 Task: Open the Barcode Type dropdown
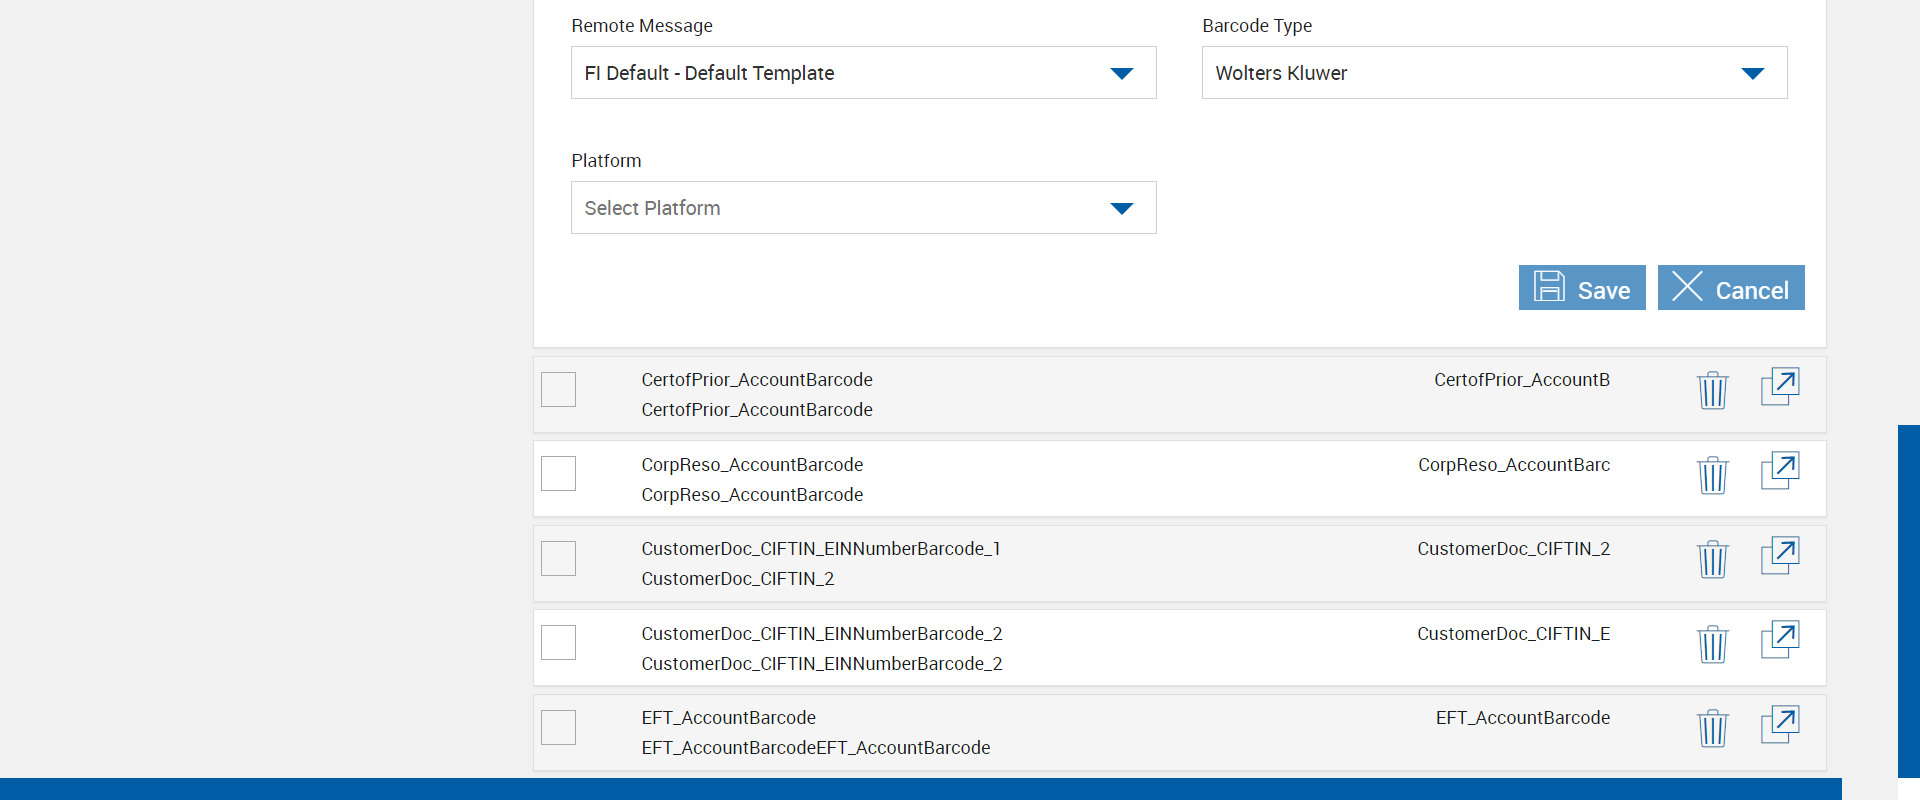click(1493, 73)
